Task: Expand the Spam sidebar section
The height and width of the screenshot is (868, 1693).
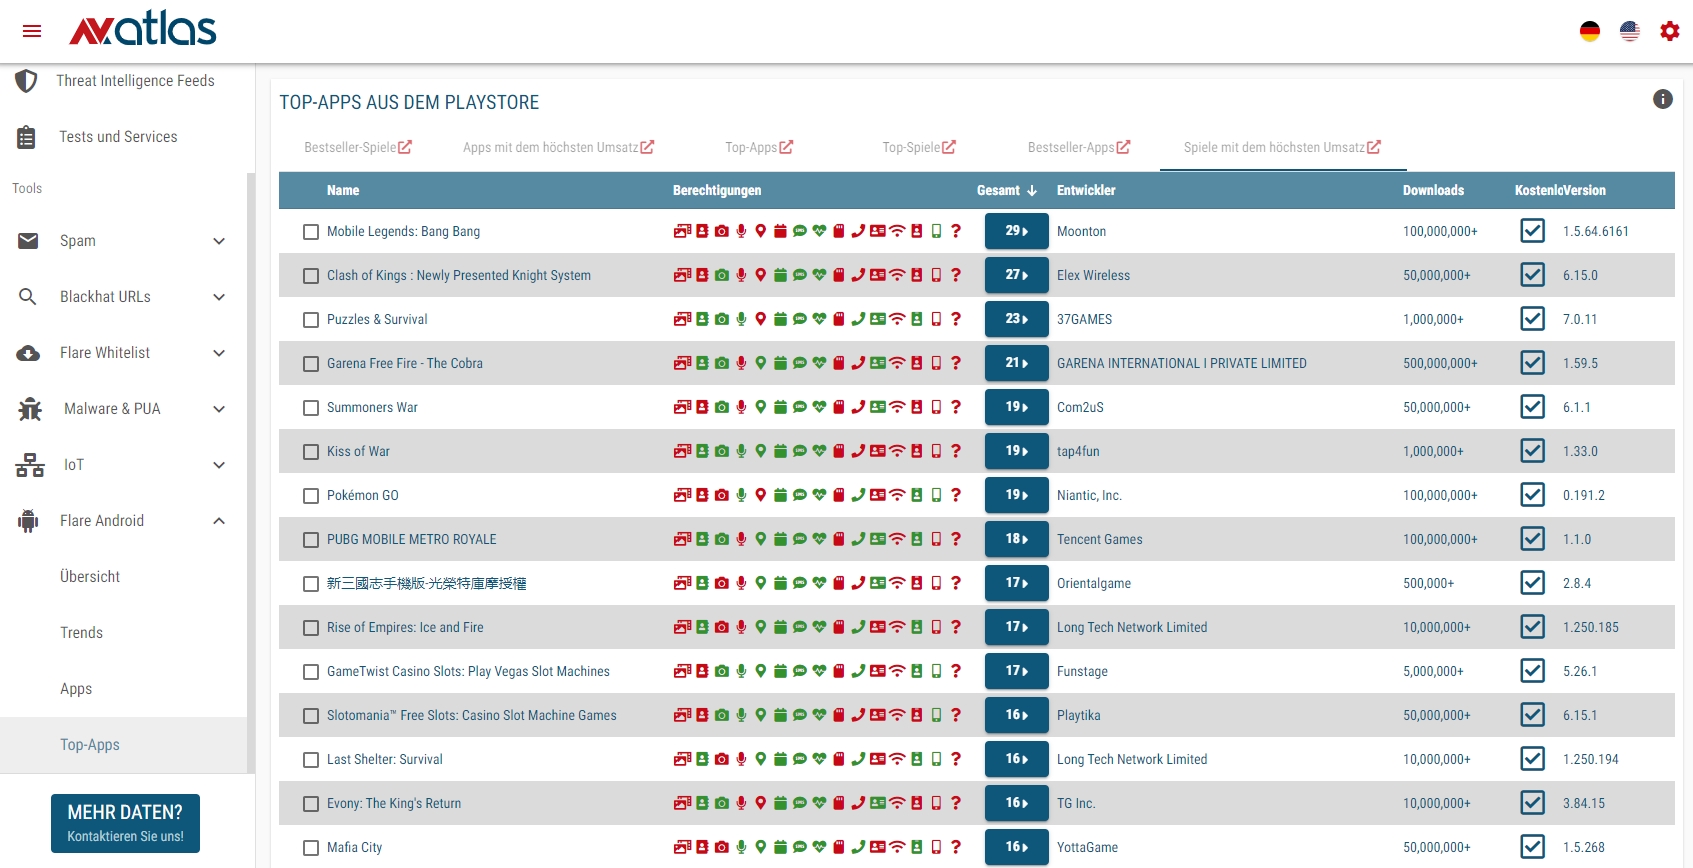Action: [219, 241]
